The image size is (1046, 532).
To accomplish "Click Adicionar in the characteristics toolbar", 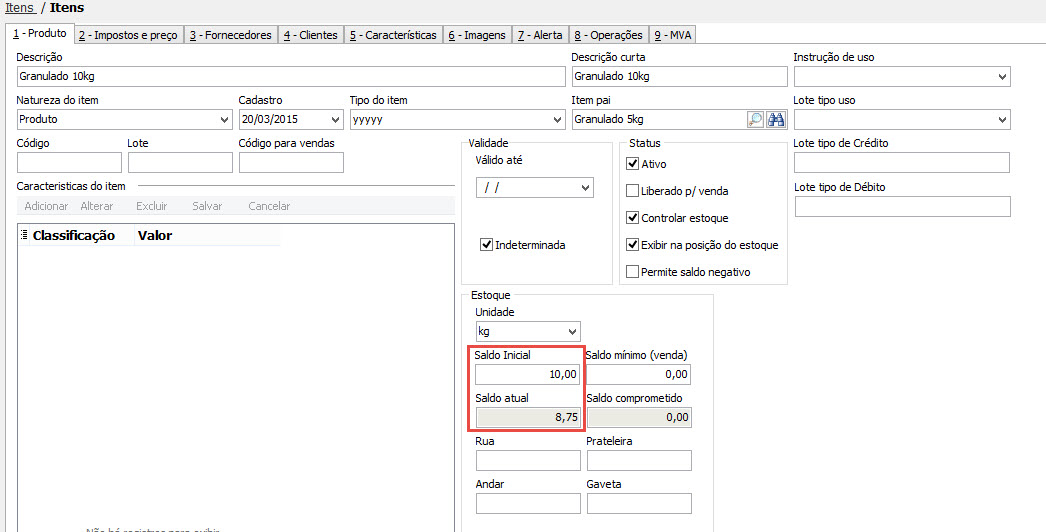I will [x=46, y=206].
